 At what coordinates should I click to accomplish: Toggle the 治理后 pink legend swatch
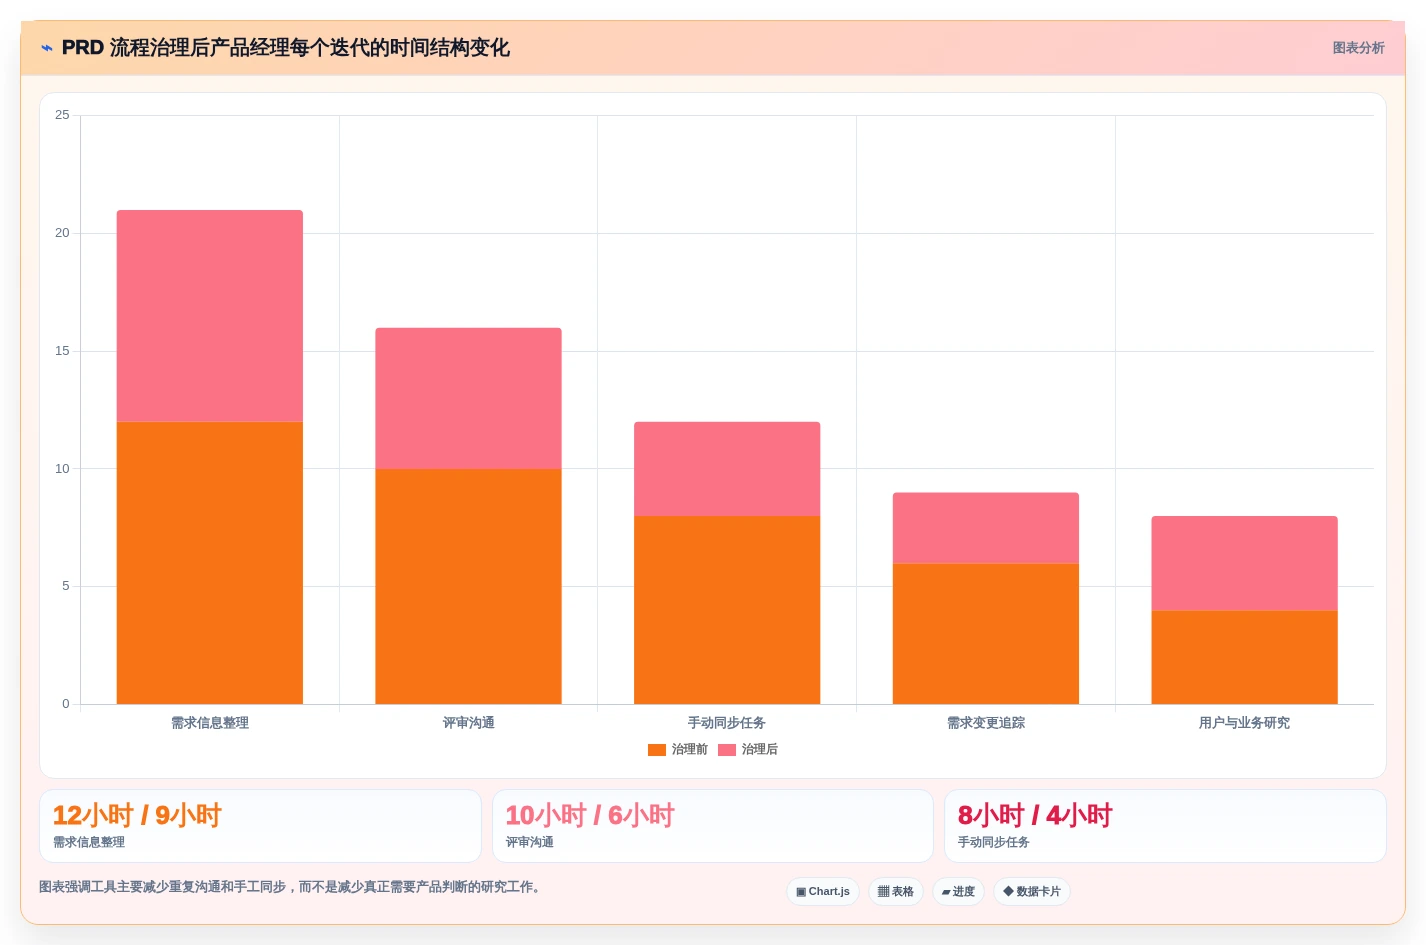pos(727,750)
